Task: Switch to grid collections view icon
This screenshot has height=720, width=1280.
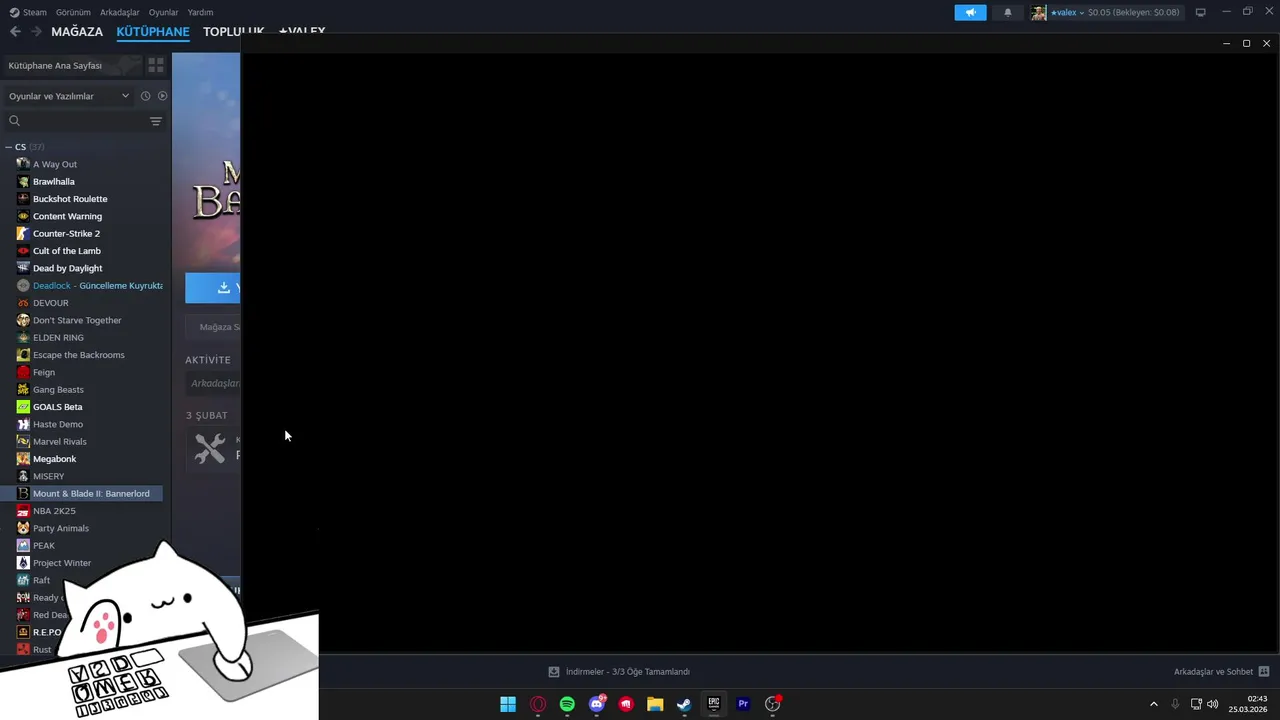Action: 156,65
